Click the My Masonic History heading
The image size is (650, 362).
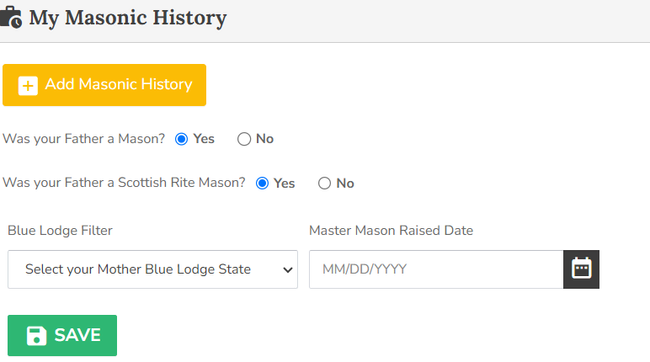(128, 18)
